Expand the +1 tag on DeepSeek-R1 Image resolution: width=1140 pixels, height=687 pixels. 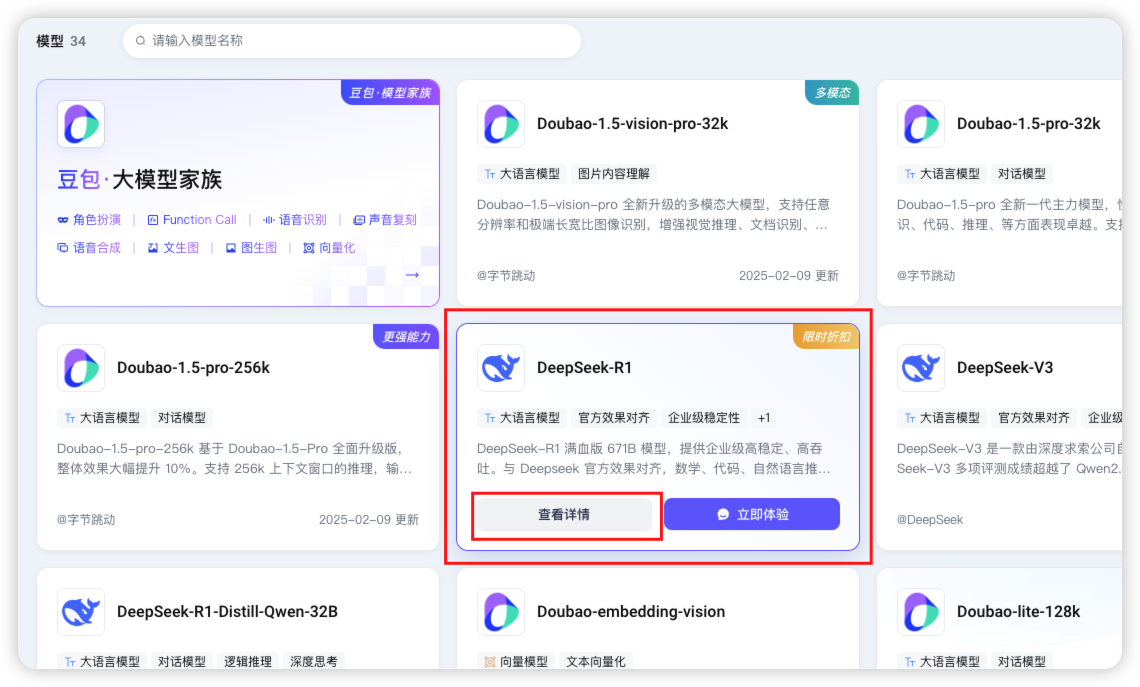[764, 418]
